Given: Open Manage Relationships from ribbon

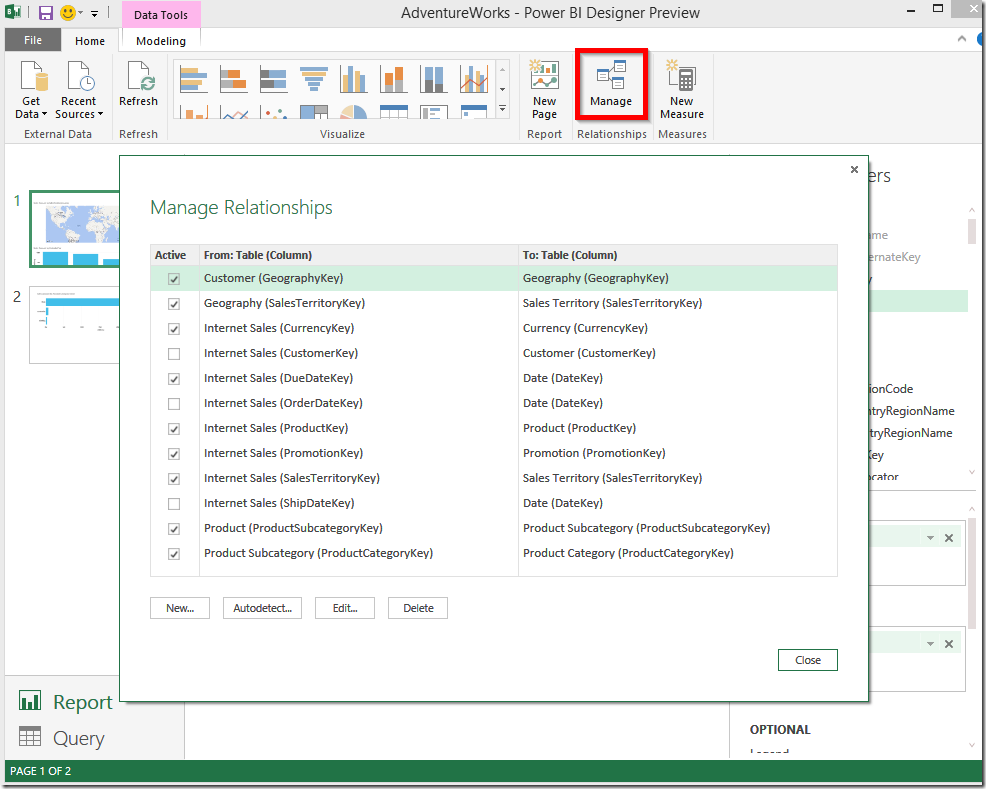Looking at the screenshot, I should [x=611, y=84].
